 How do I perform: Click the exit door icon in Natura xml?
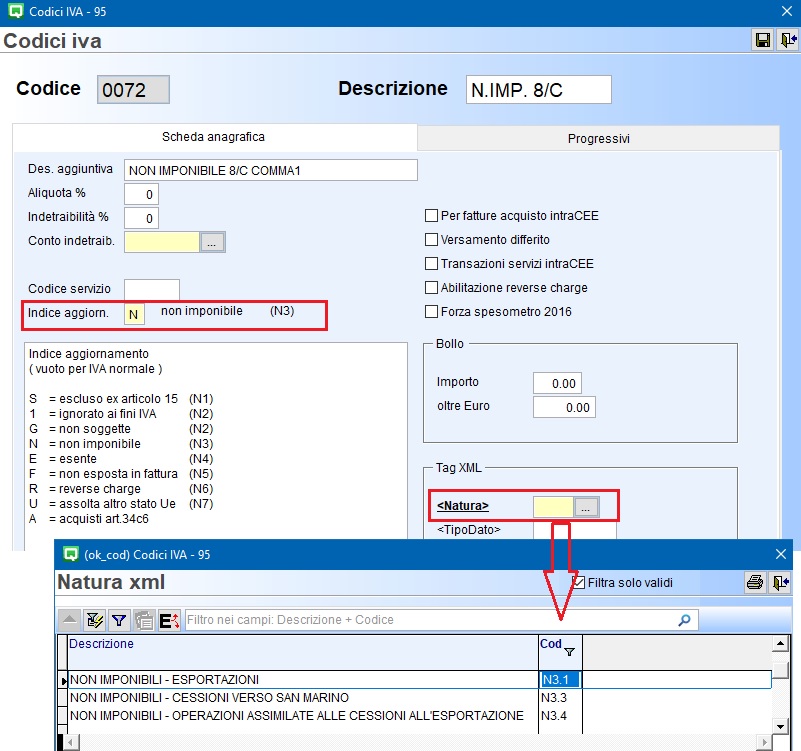pyautogui.click(x=781, y=582)
